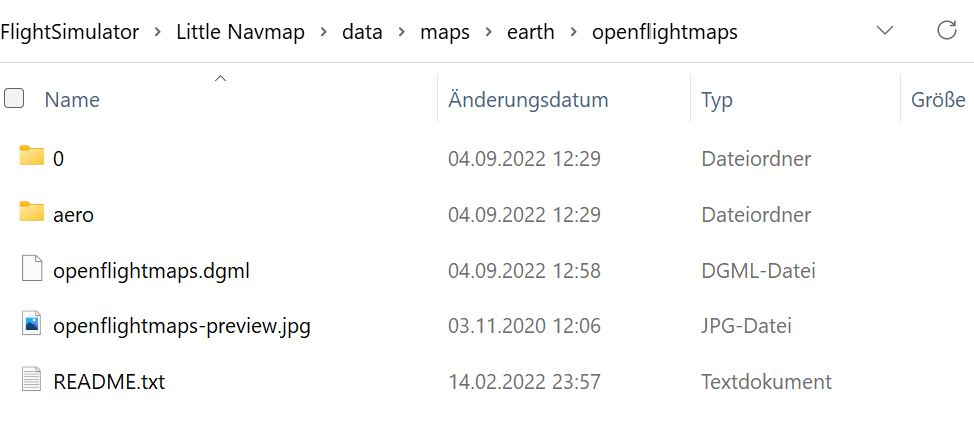The height and width of the screenshot is (425, 974).
Task: Sort by the Größe column
Action: pyautogui.click(x=937, y=100)
